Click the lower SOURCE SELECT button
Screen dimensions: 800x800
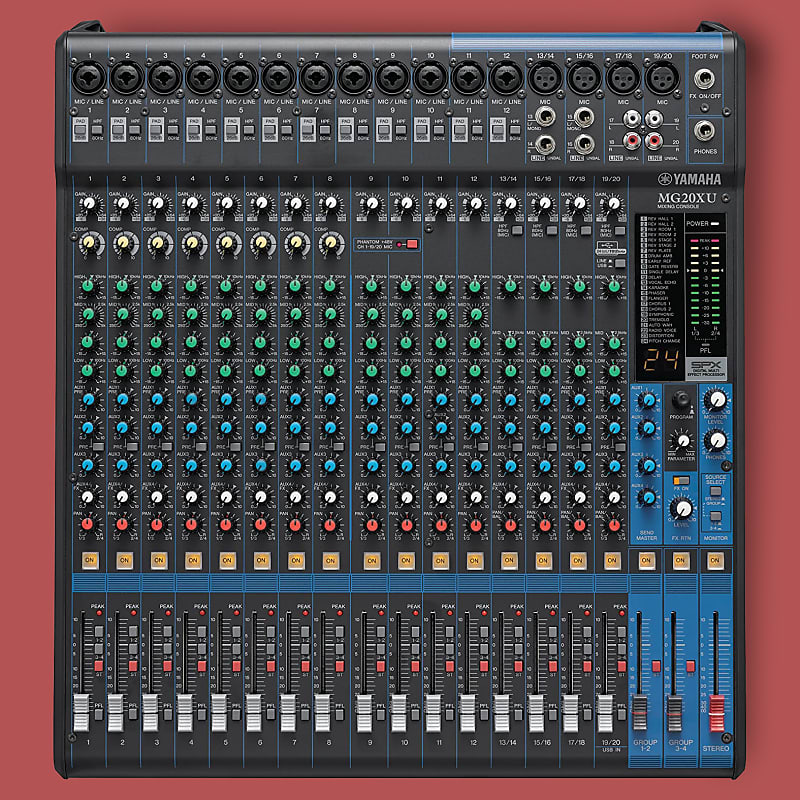click(x=715, y=515)
